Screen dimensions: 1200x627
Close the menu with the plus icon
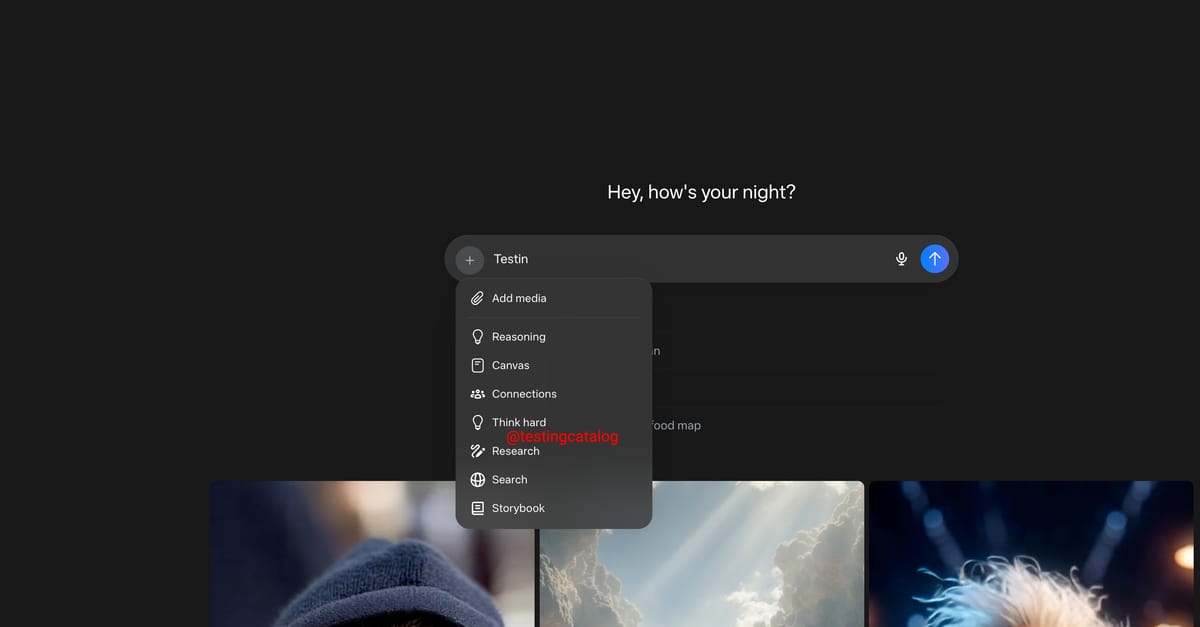click(469, 260)
